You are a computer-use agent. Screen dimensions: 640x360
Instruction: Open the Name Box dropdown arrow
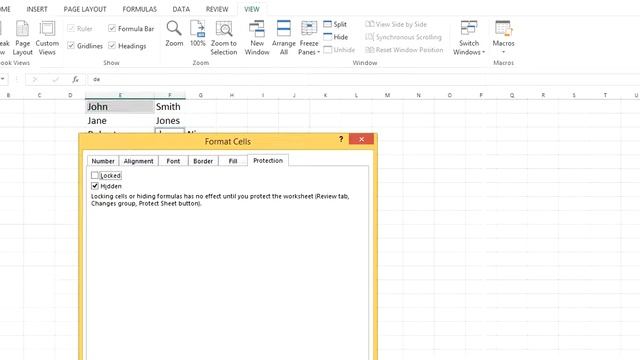(3, 79)
